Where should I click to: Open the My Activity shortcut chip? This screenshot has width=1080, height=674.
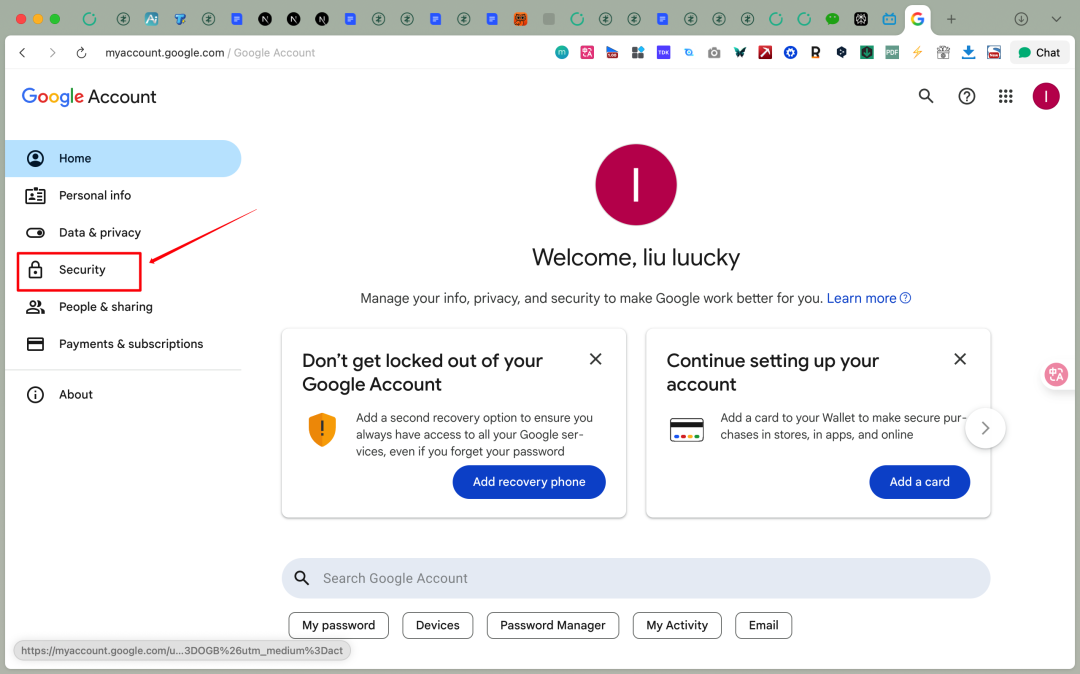(x=677, y=625)
